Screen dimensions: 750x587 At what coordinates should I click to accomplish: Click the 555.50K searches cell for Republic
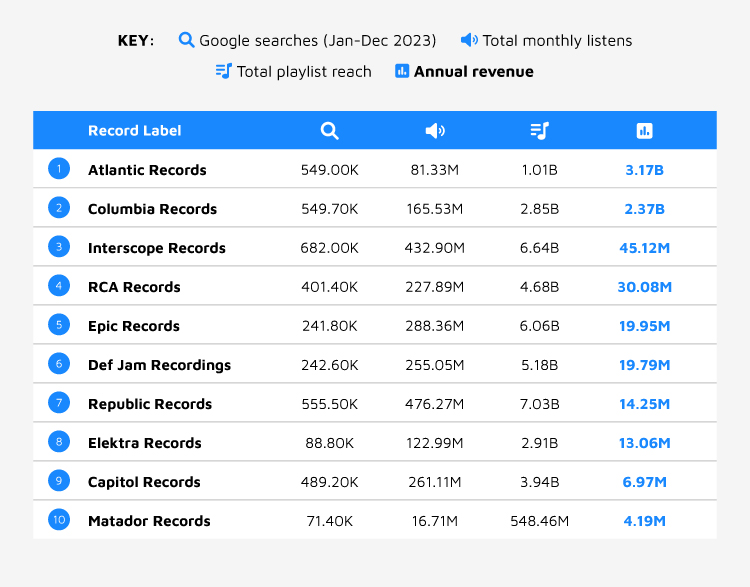click(x=330, y=404)
